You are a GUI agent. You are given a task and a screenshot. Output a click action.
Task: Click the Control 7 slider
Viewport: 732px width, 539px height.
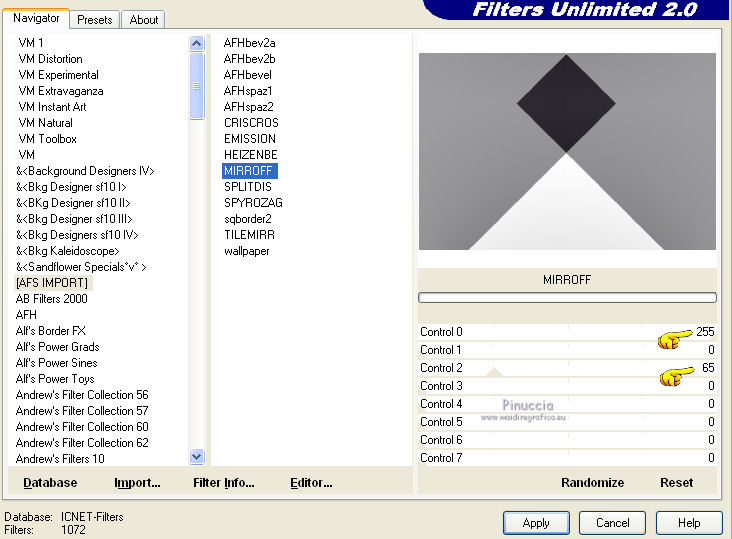point(567,457)
